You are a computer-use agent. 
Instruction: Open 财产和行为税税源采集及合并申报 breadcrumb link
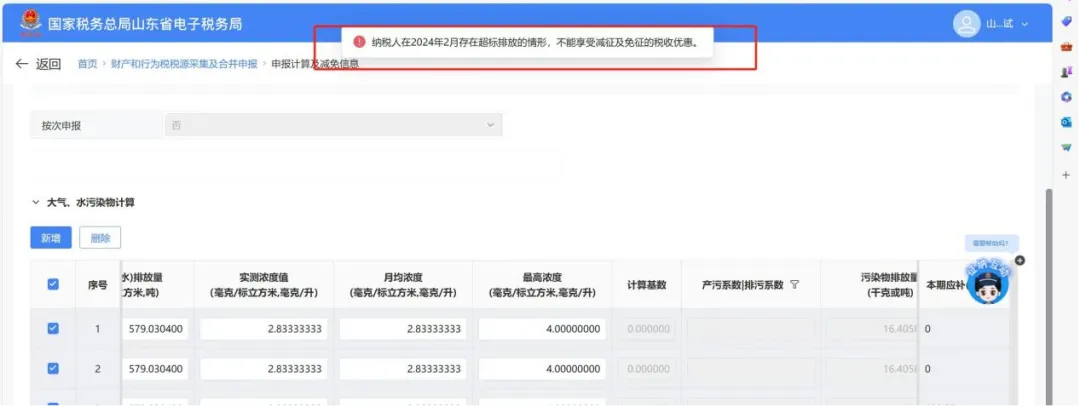[183, 64]
